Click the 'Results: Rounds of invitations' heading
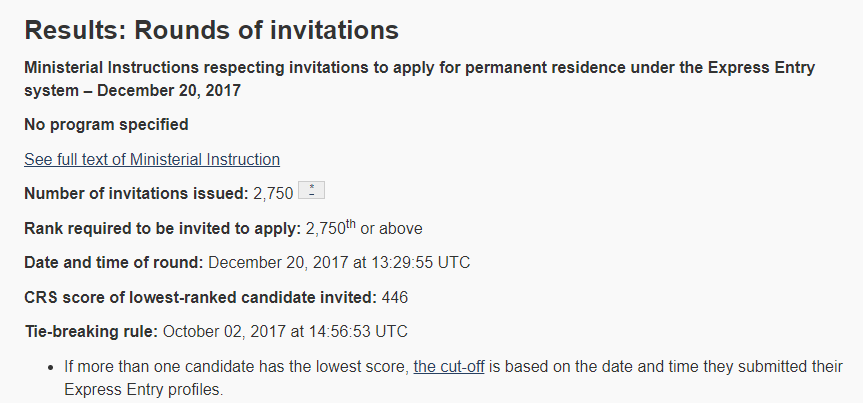Viewport: 863px width, 403px height. 211,30
